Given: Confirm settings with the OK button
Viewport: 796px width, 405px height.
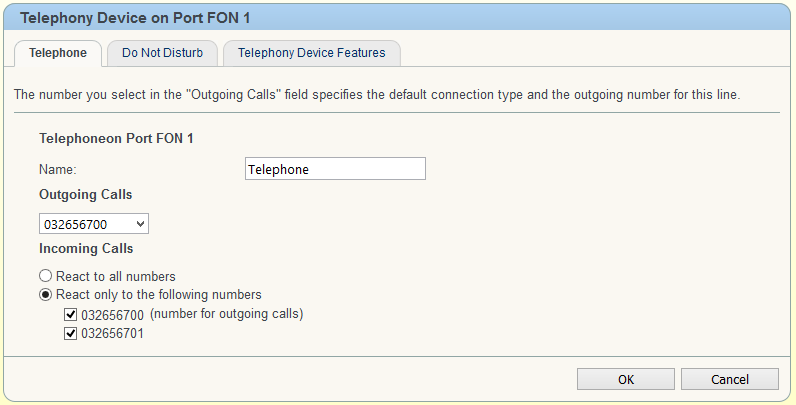Looking at the screenshot, I should [x=625, y=379].
